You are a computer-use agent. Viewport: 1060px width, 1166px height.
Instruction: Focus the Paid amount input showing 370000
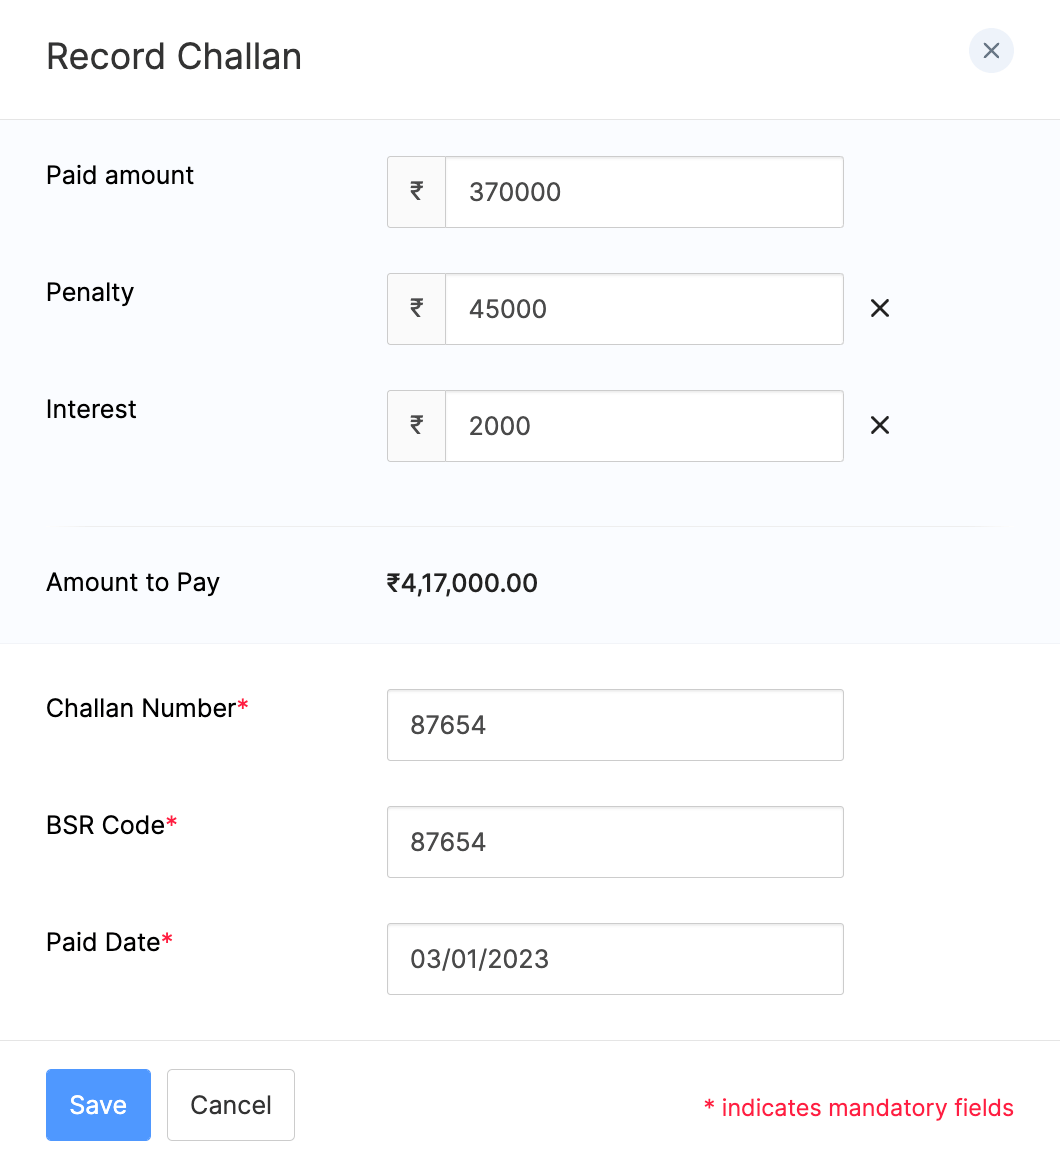click(x=644, y=192)
